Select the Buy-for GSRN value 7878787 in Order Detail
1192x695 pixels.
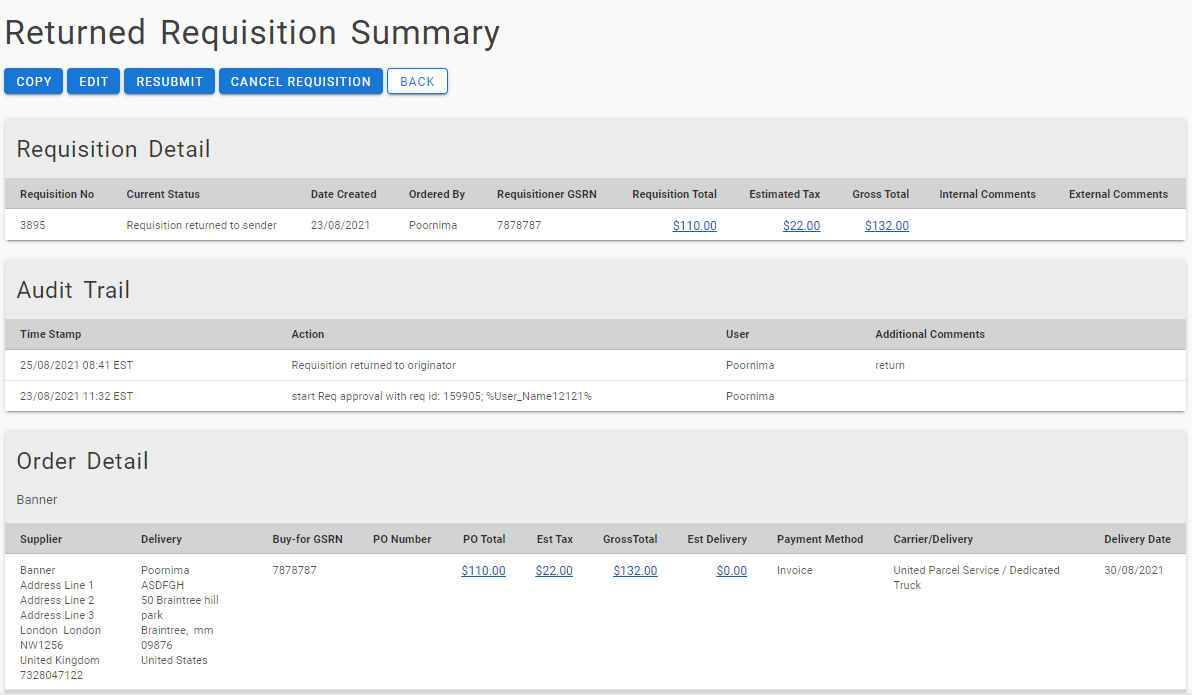(294, 570)
